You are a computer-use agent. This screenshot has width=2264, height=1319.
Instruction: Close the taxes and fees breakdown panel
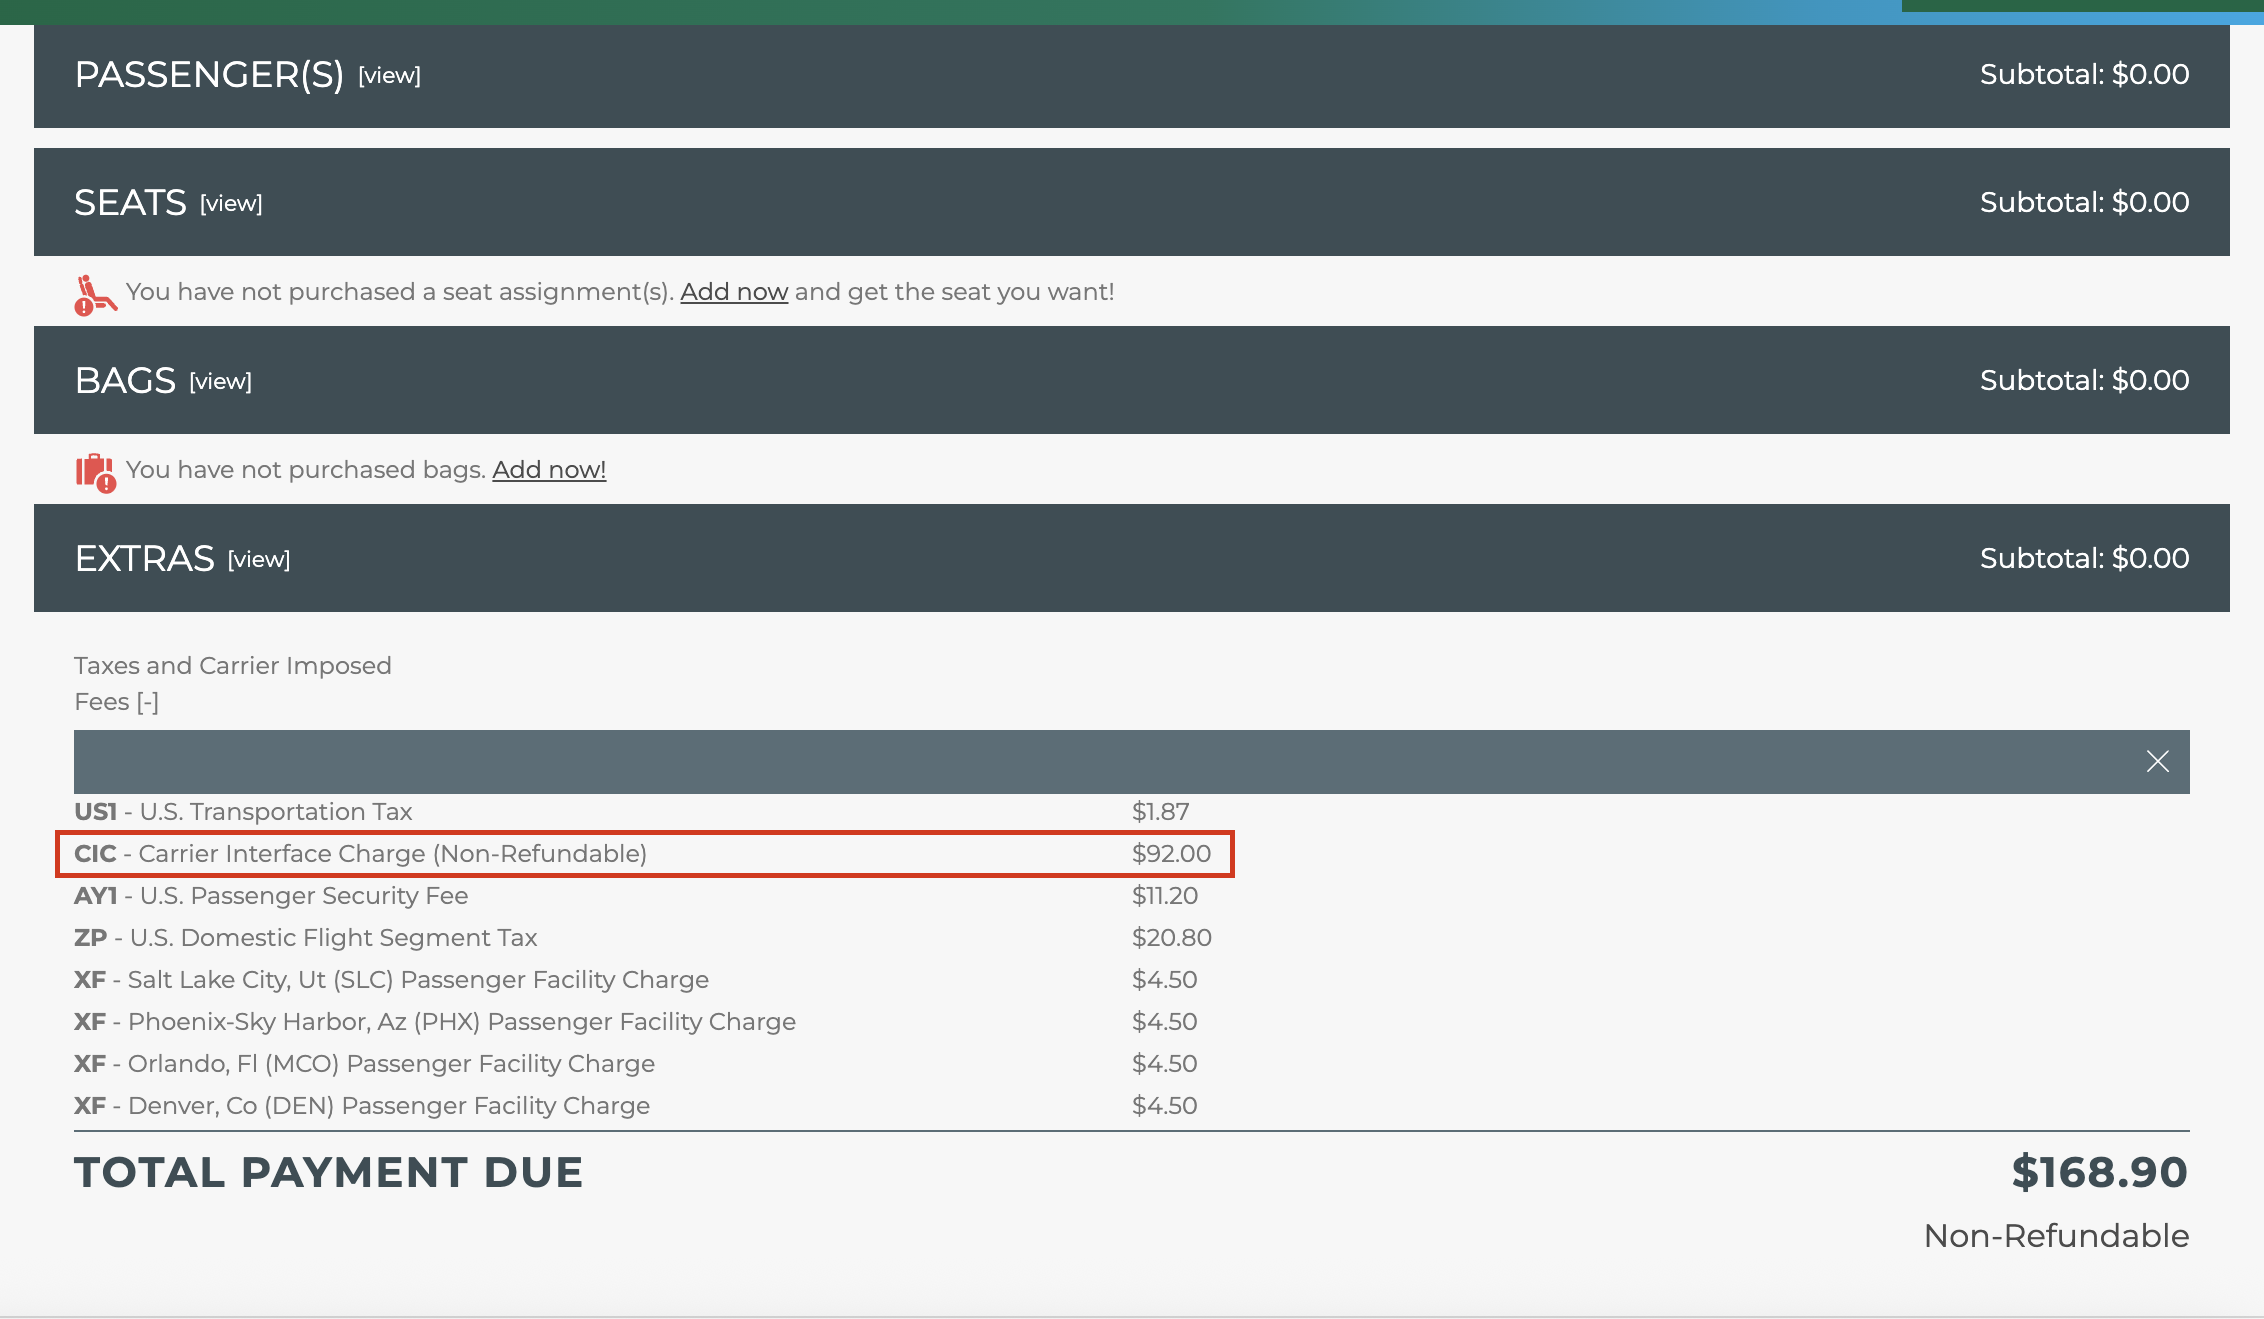pyautogui.click(x=2157, y=762)
